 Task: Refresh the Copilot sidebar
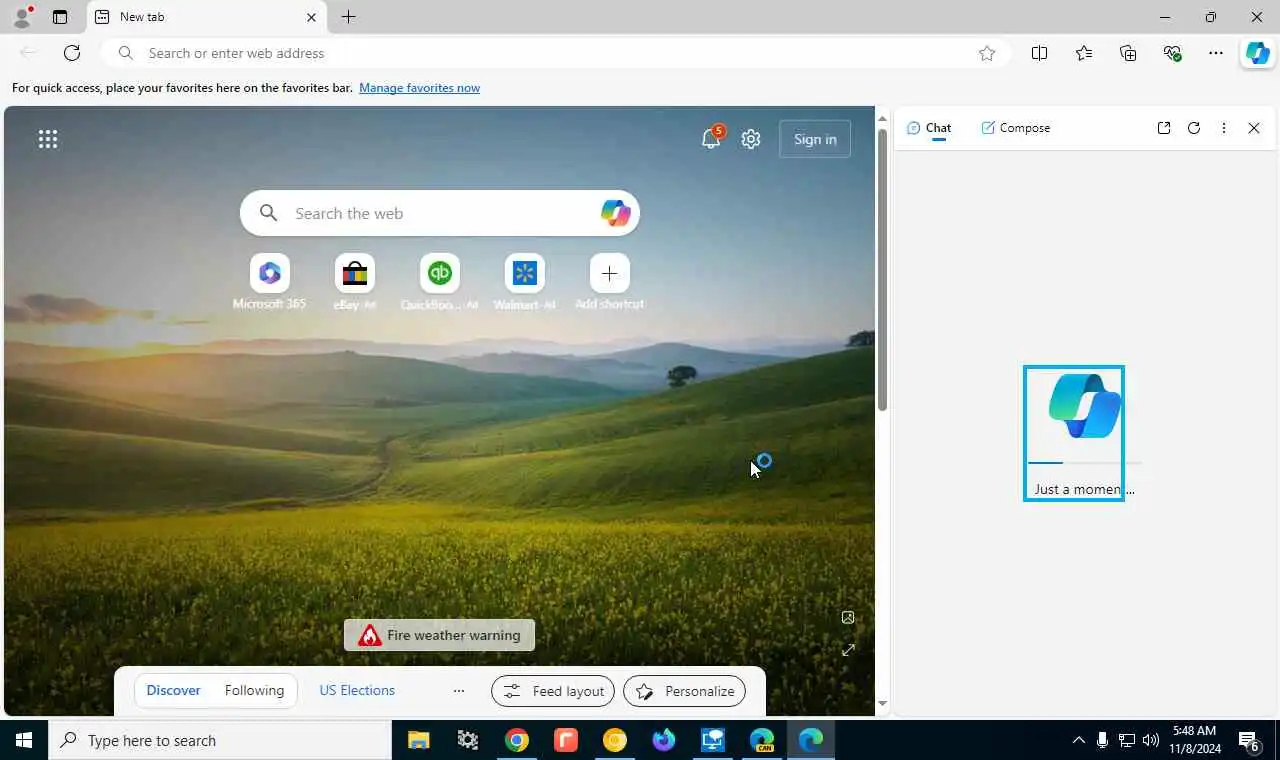[1194, 128]
